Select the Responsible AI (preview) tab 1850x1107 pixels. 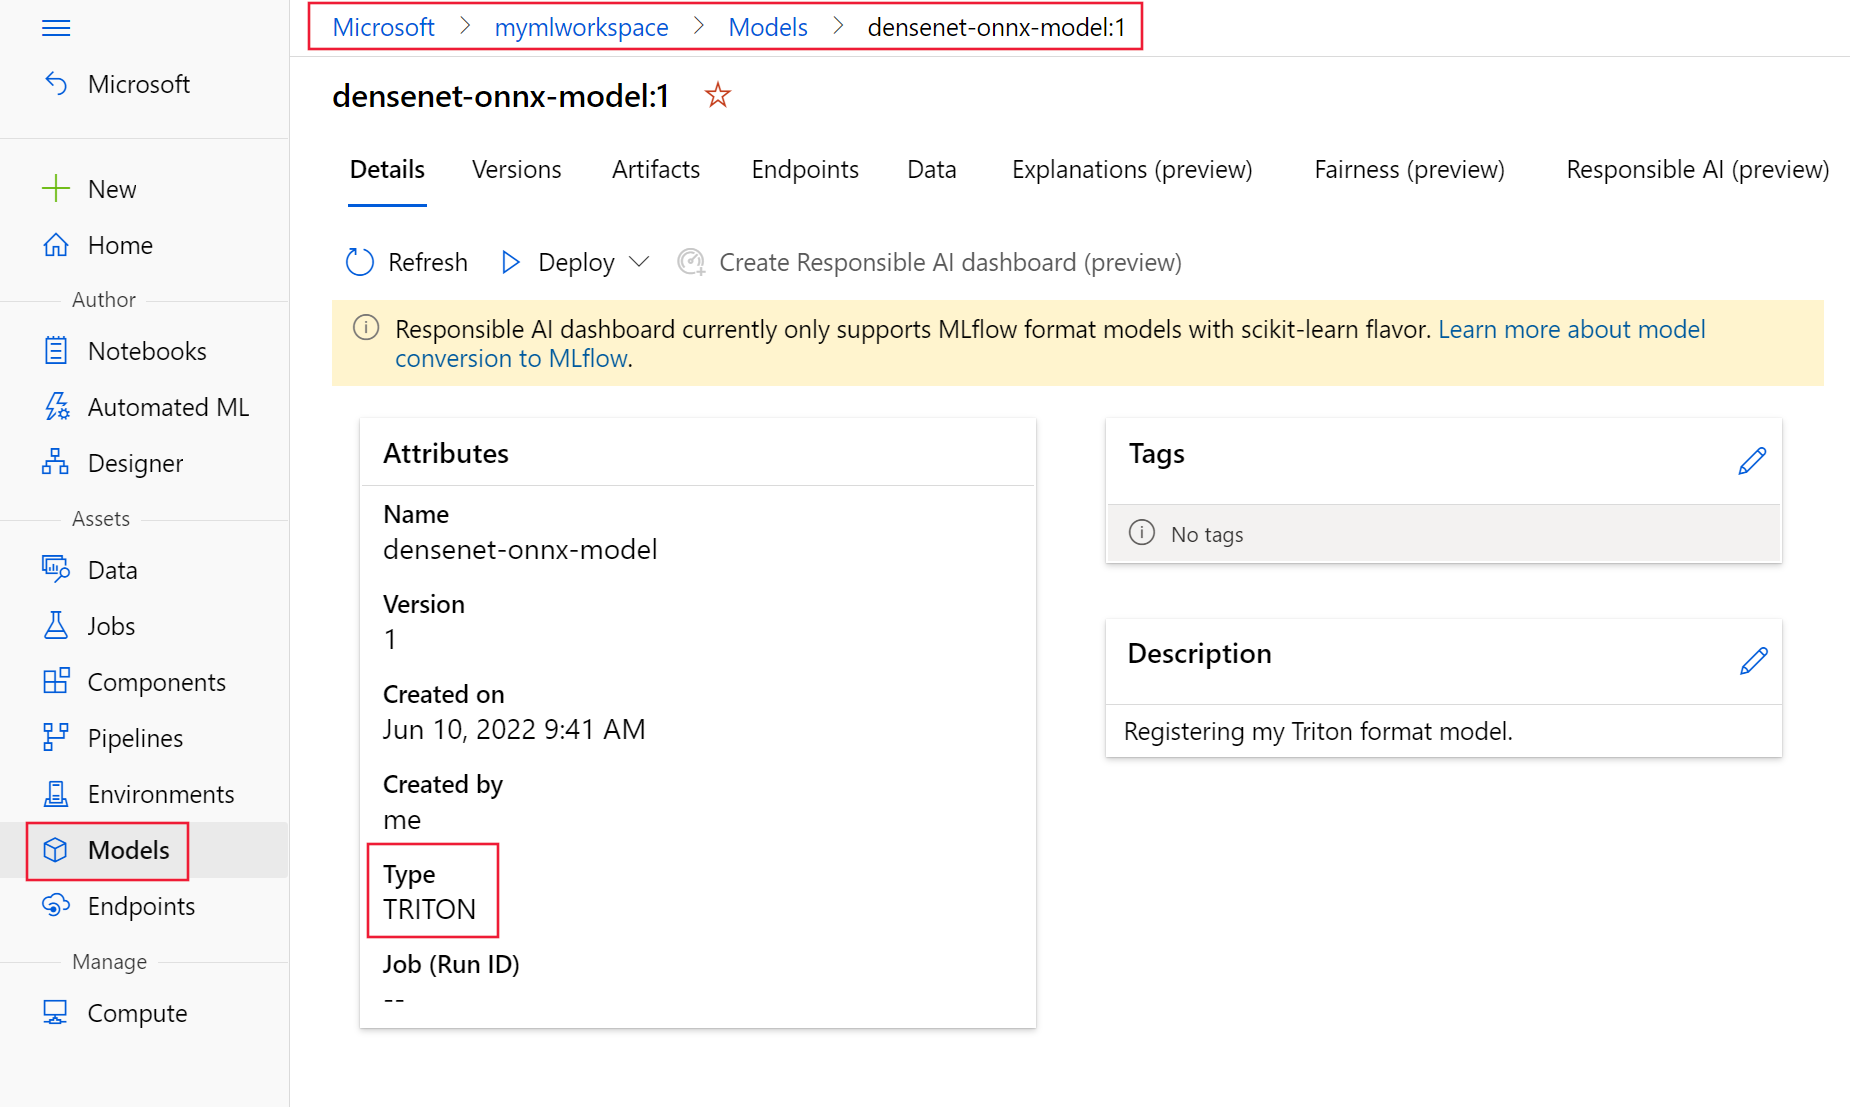point(1697,170)
